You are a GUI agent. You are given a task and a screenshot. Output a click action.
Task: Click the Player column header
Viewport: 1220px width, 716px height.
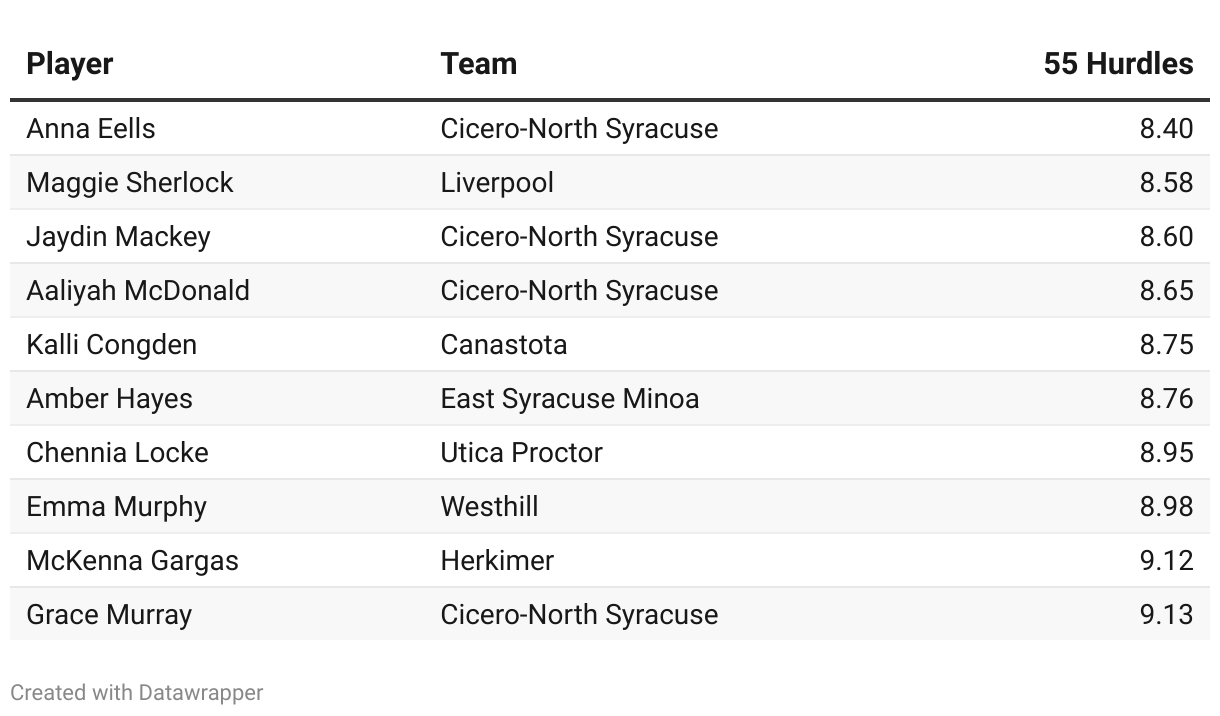tap(69, 64)
